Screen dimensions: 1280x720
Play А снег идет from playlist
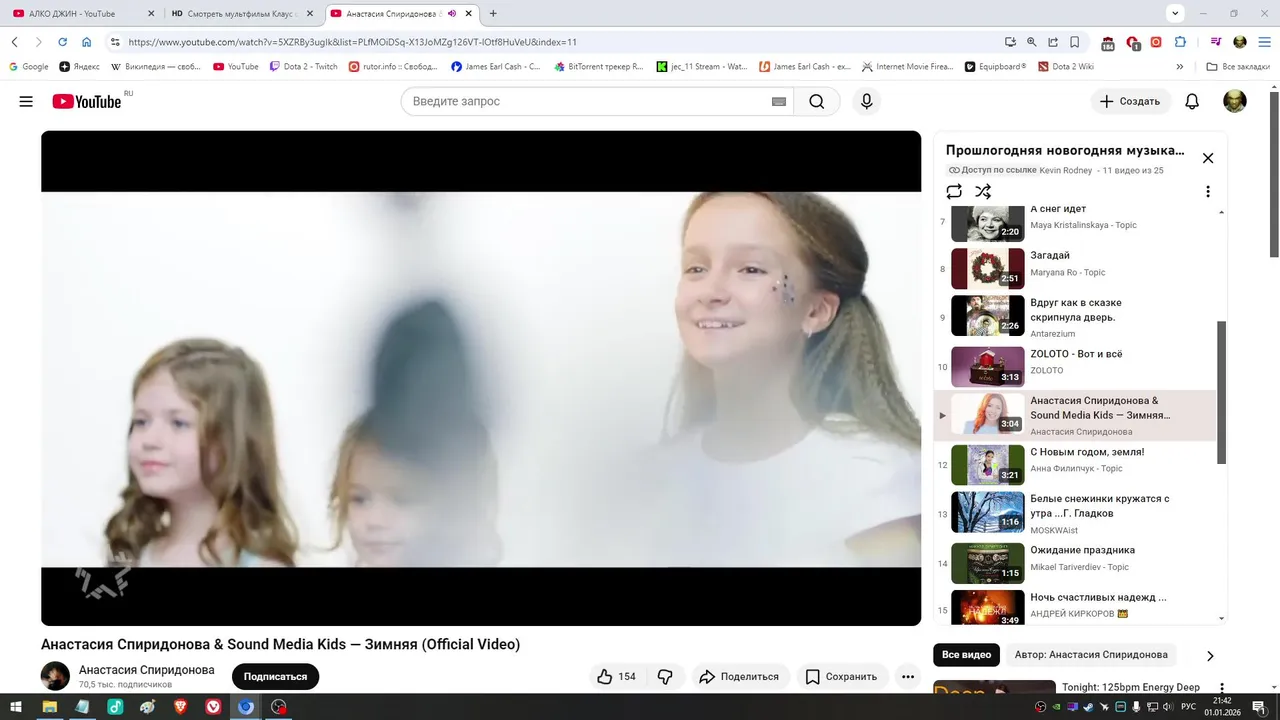[1076, 222]
